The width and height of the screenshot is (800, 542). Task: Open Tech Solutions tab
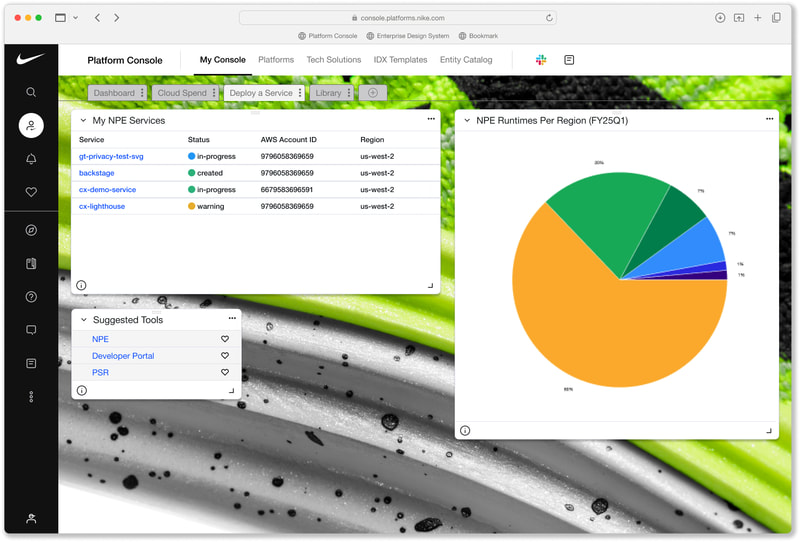334,60
